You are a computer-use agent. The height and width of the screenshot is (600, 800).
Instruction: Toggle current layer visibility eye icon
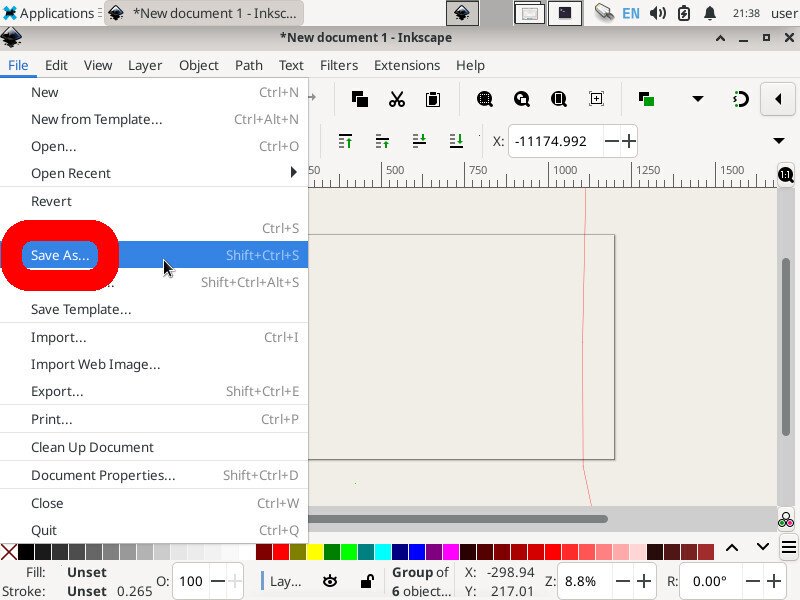pos(330,581)
